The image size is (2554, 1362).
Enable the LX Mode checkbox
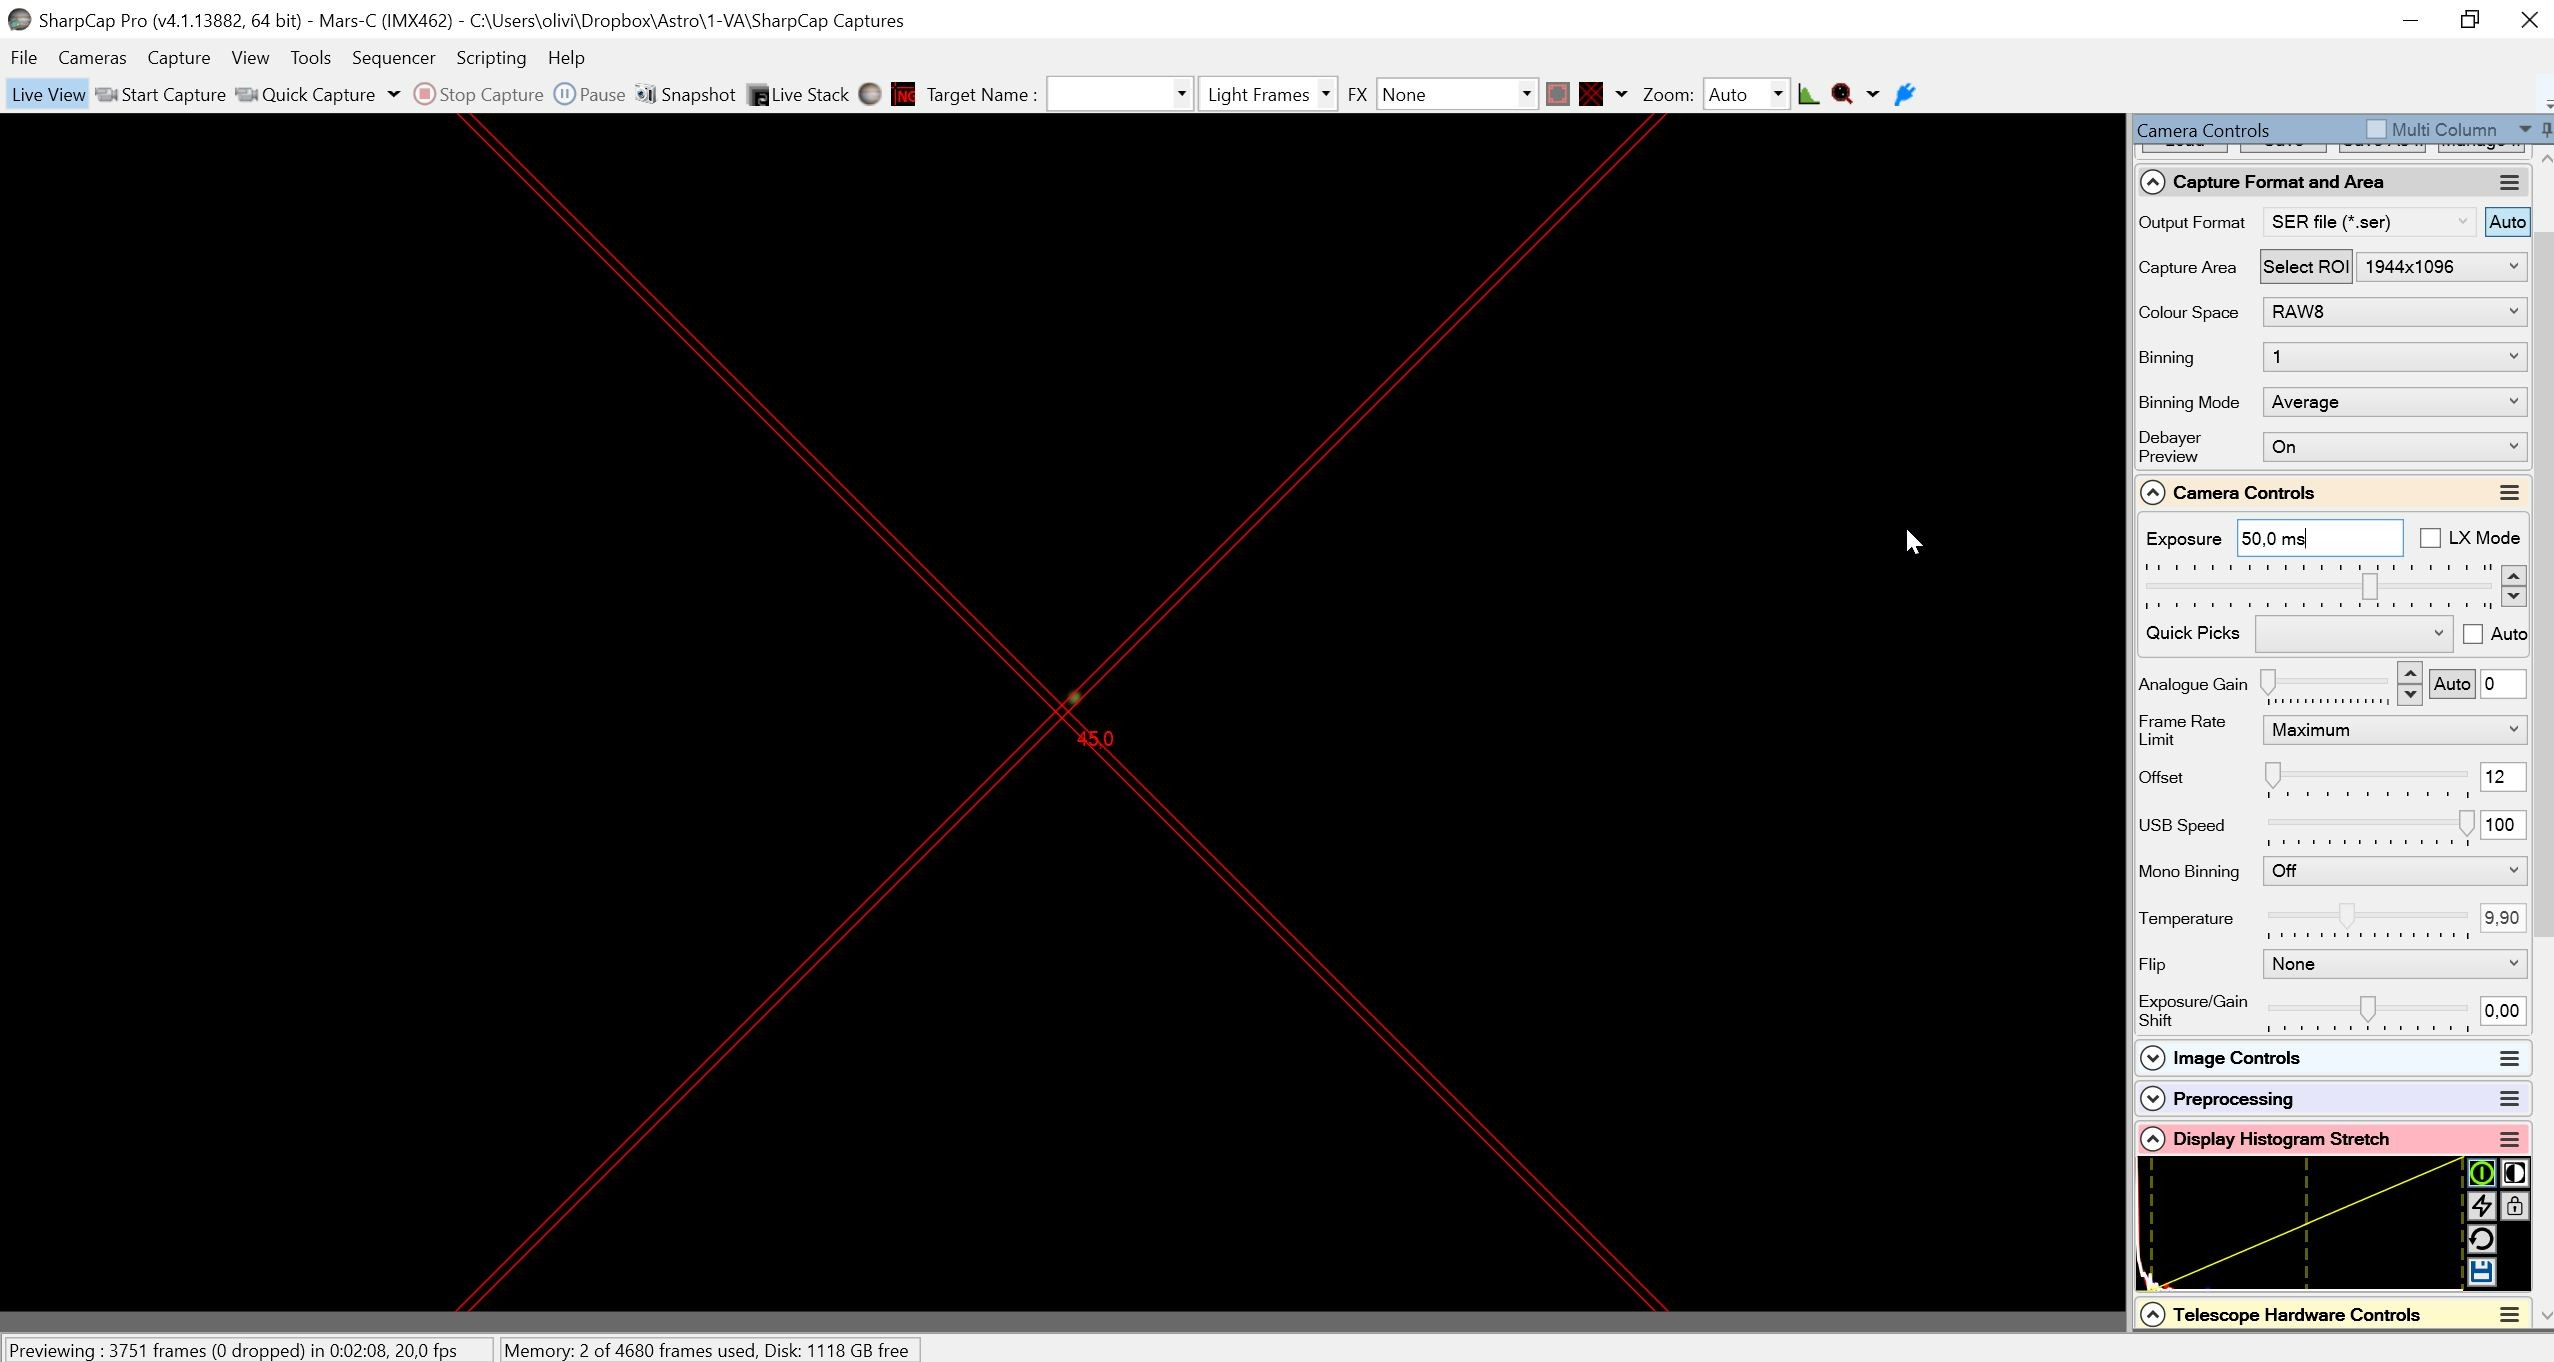(2430, 538)
